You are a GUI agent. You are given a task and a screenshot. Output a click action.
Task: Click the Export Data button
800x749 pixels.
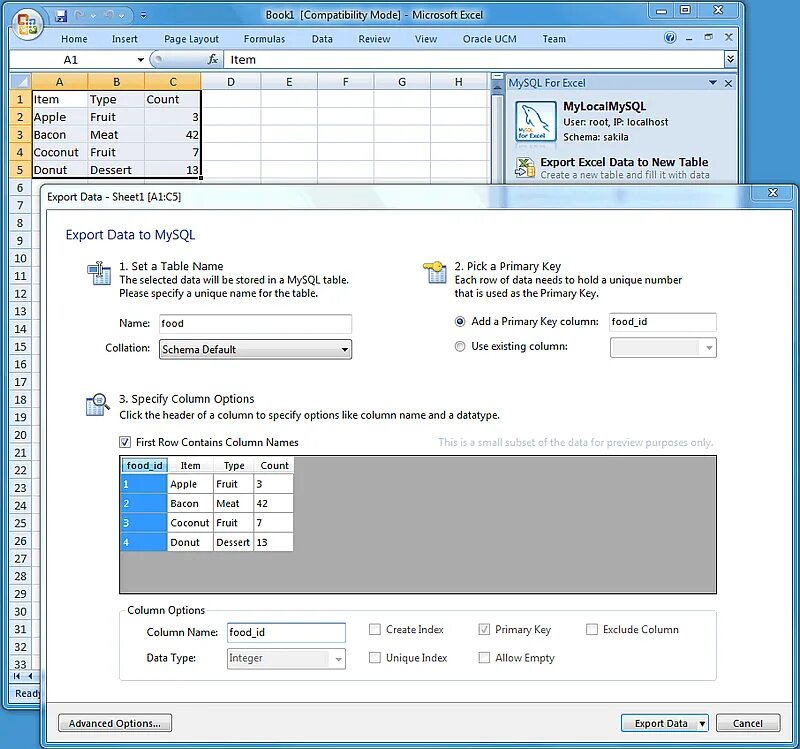[x=660, y=723]
